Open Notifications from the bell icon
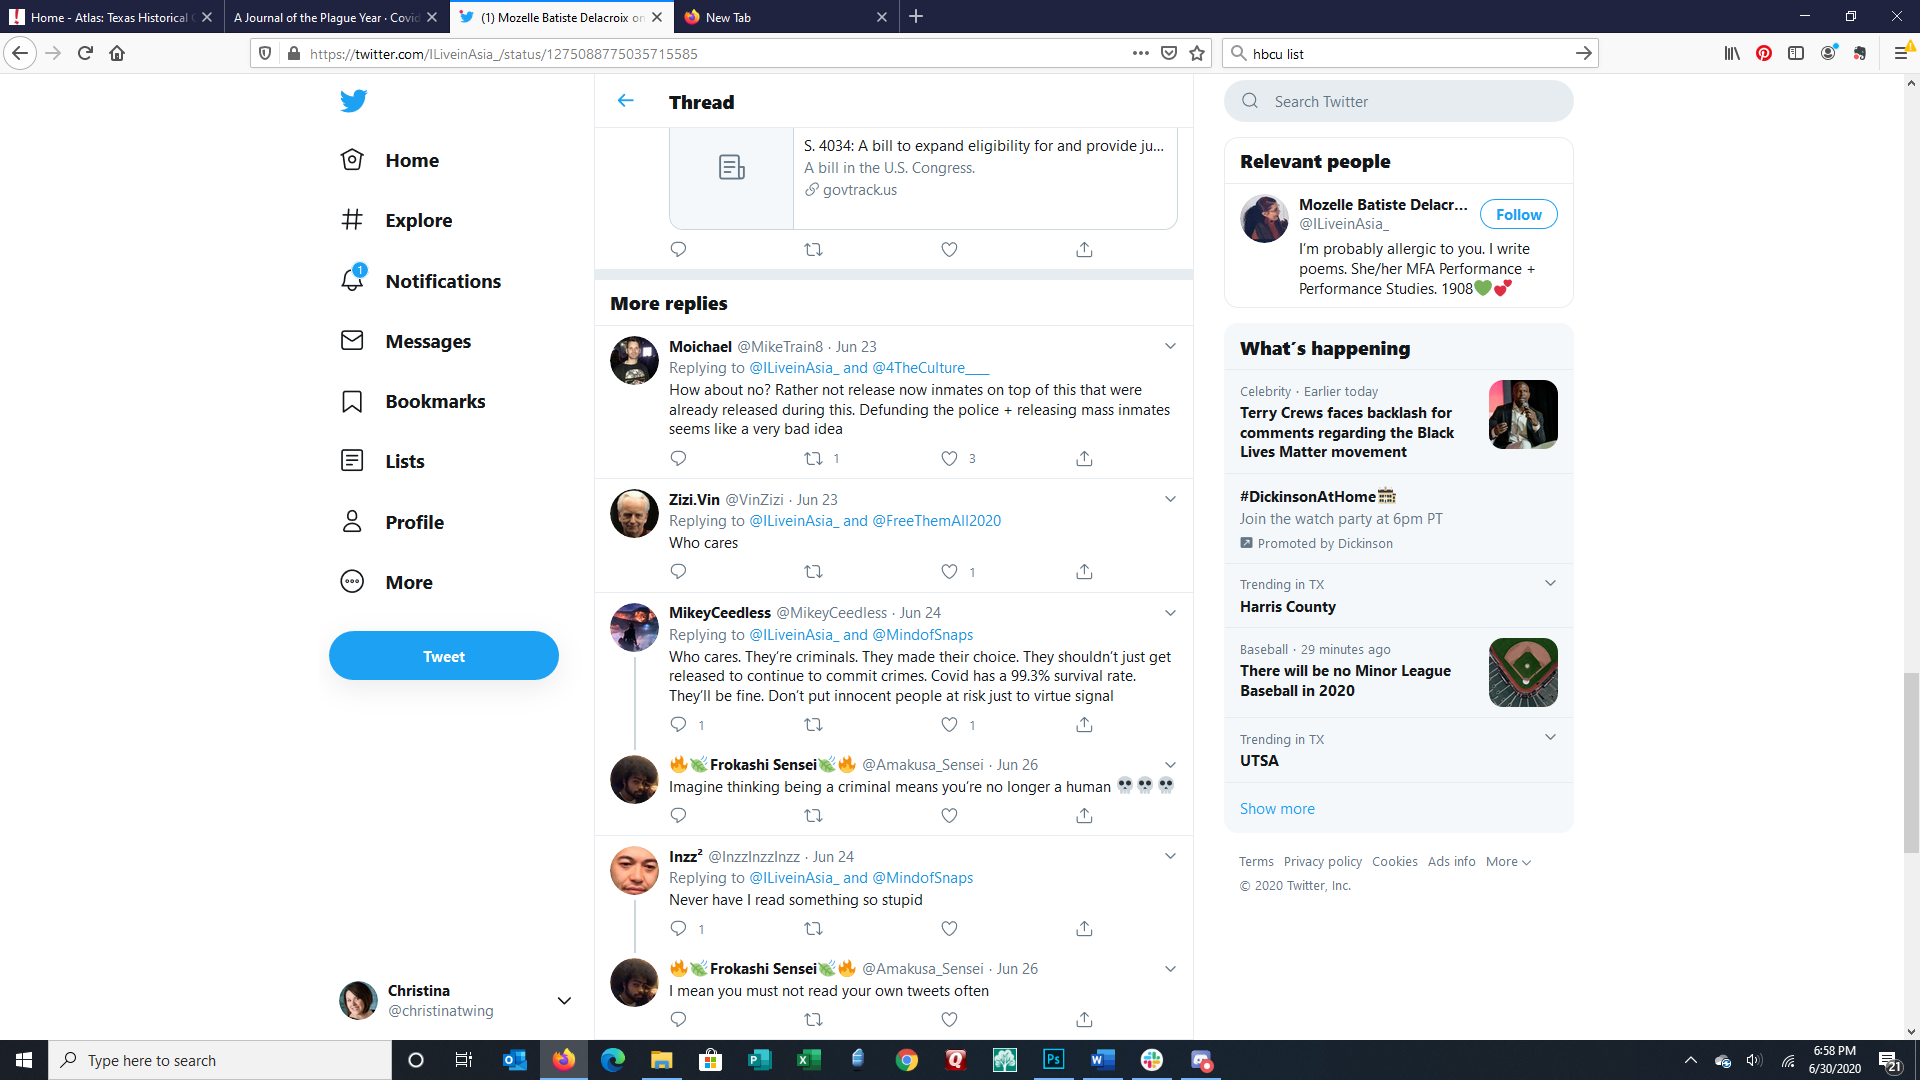The height and width of the screenshot is (1080, 1920). (352, 281)
